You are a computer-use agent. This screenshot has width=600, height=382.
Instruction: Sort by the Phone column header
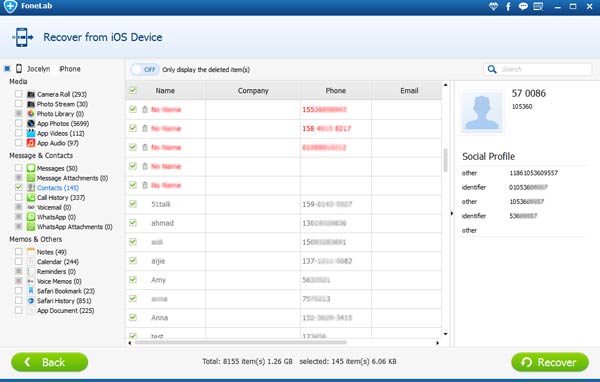(336, 91)
